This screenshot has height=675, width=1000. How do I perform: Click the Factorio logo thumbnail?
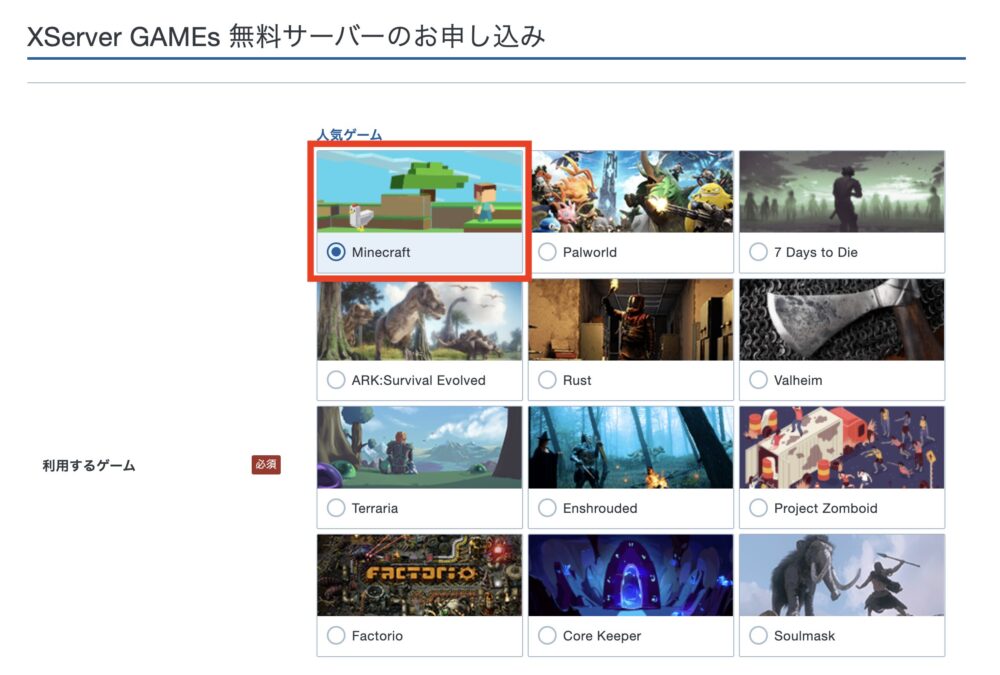tap(420, 575)
